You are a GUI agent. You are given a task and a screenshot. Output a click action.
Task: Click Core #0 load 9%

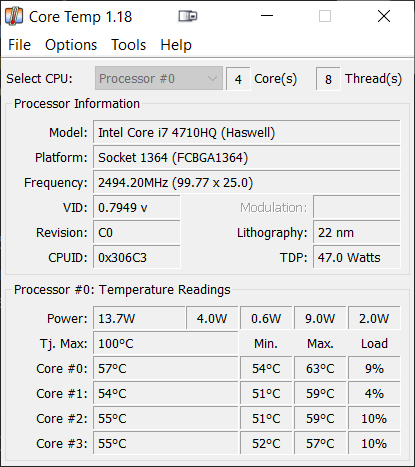click(x=374, y=368)
